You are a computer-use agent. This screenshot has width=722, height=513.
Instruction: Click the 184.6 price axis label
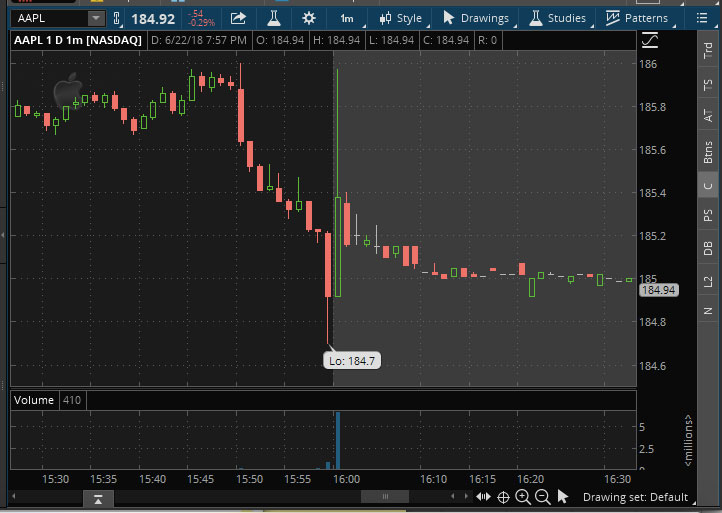(652, 366)
